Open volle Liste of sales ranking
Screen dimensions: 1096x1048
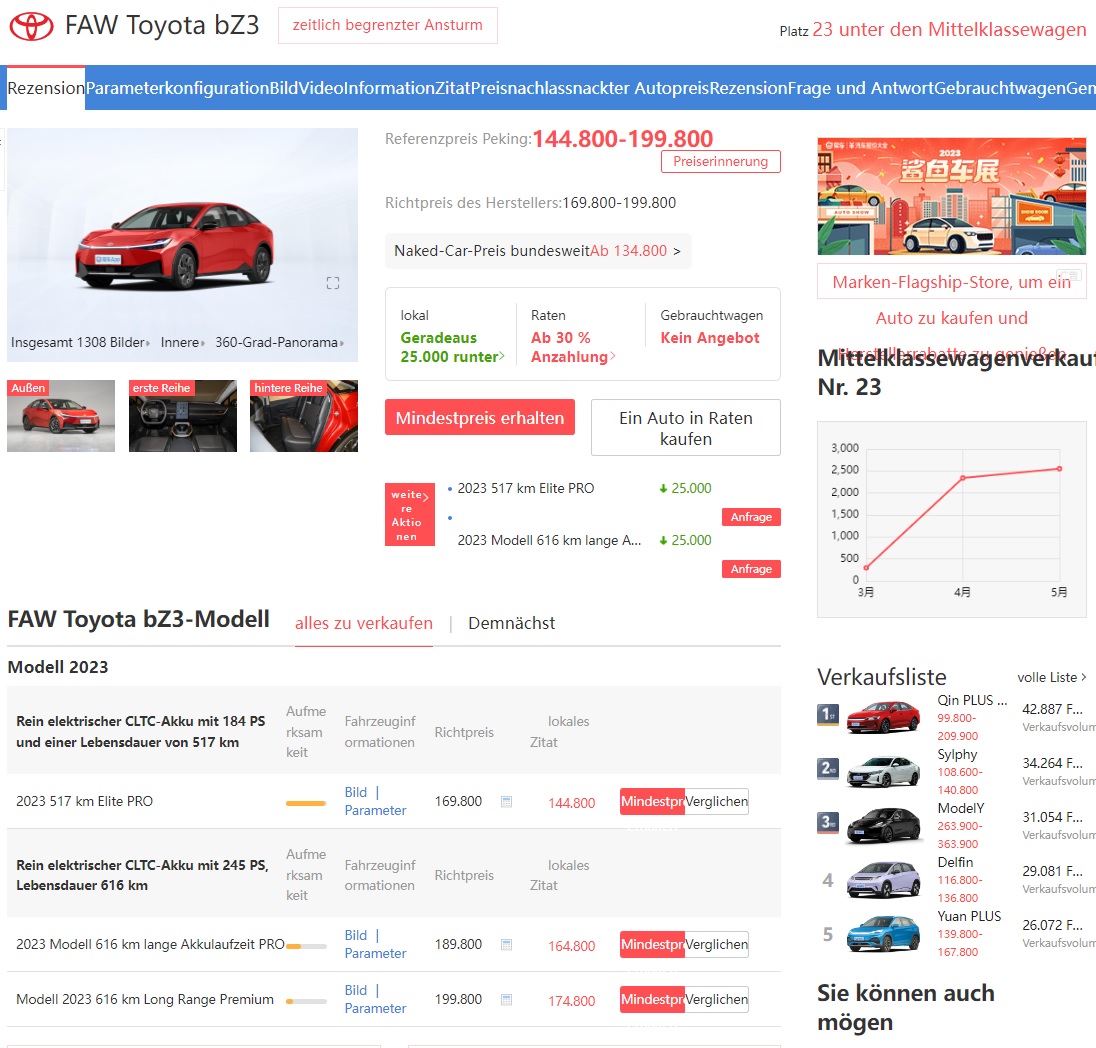1052,677
